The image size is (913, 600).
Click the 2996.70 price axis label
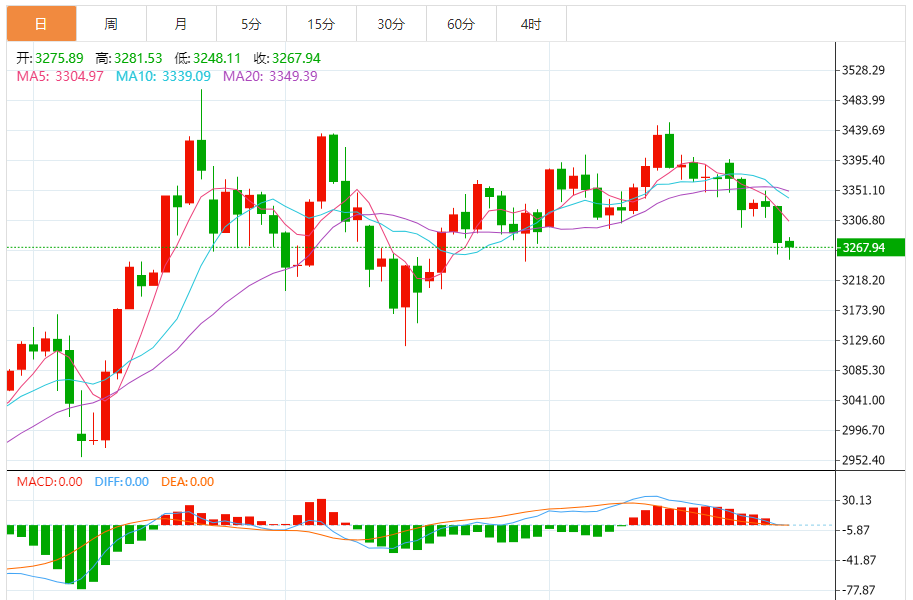click(864, 430)
